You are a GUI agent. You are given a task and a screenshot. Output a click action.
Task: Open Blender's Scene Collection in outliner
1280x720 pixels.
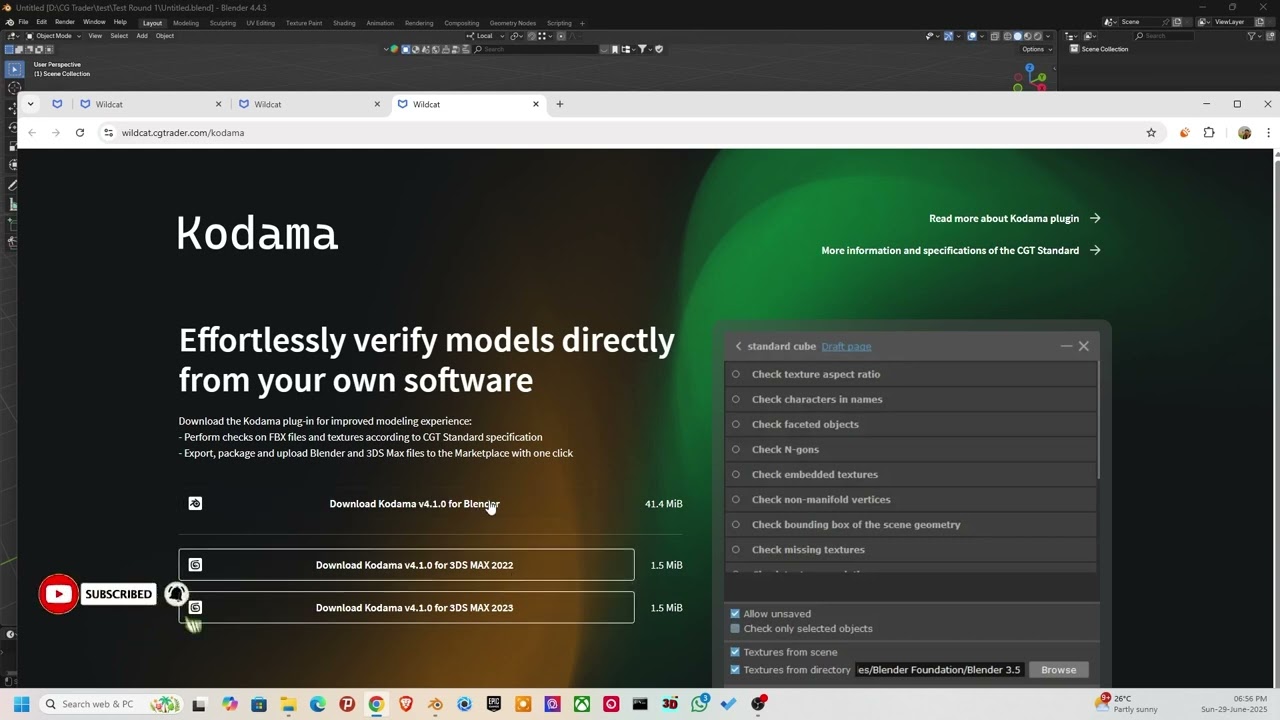click(1104, 49)
